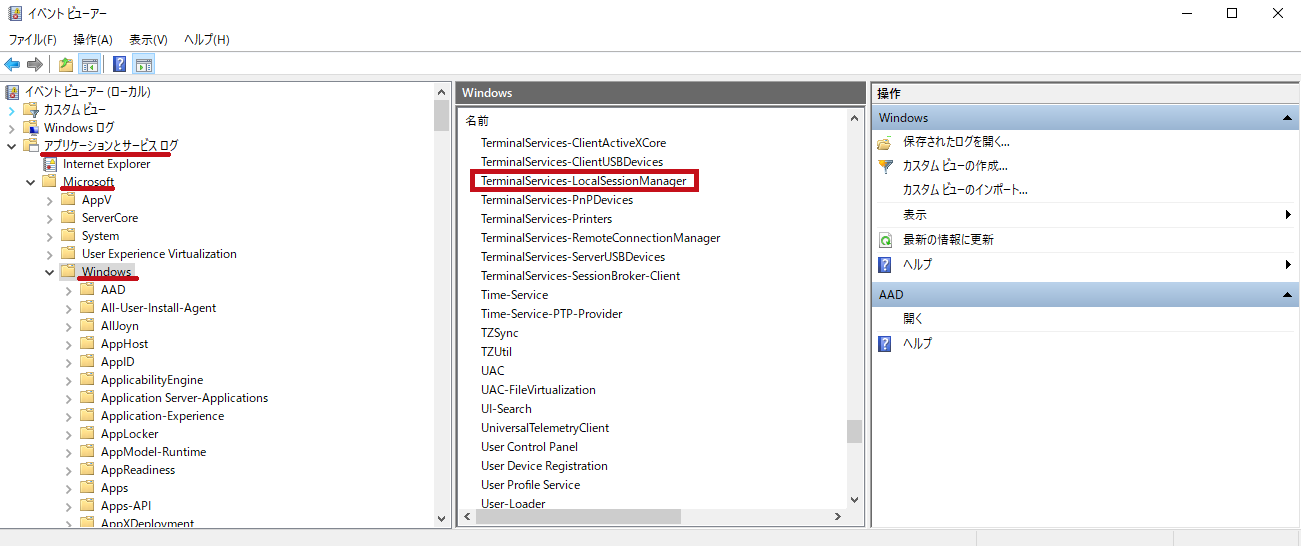Click カスタム ビューのインポート... action
Image resolution: width=1301 pixels, height=546 pixels.
(x=965, y=190)
